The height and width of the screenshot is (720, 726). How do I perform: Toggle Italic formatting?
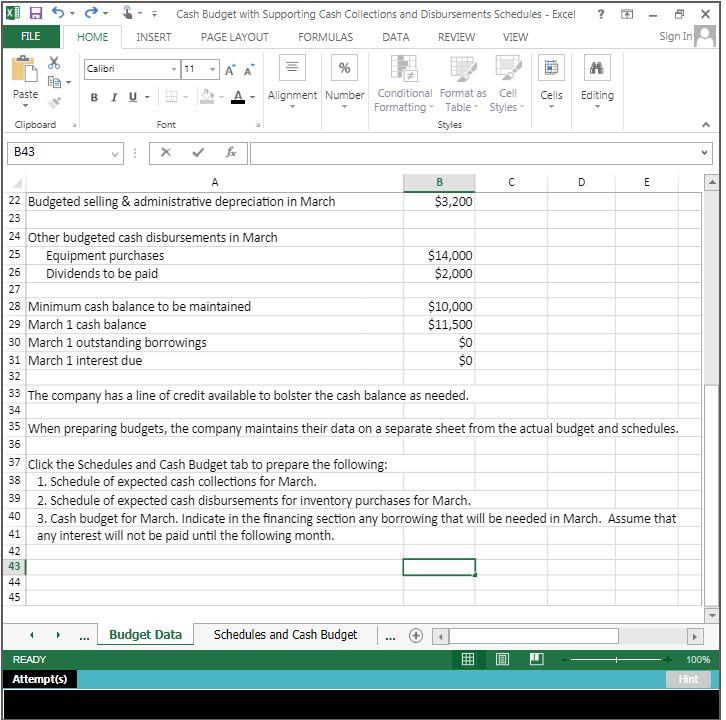(x=114, y=97)
